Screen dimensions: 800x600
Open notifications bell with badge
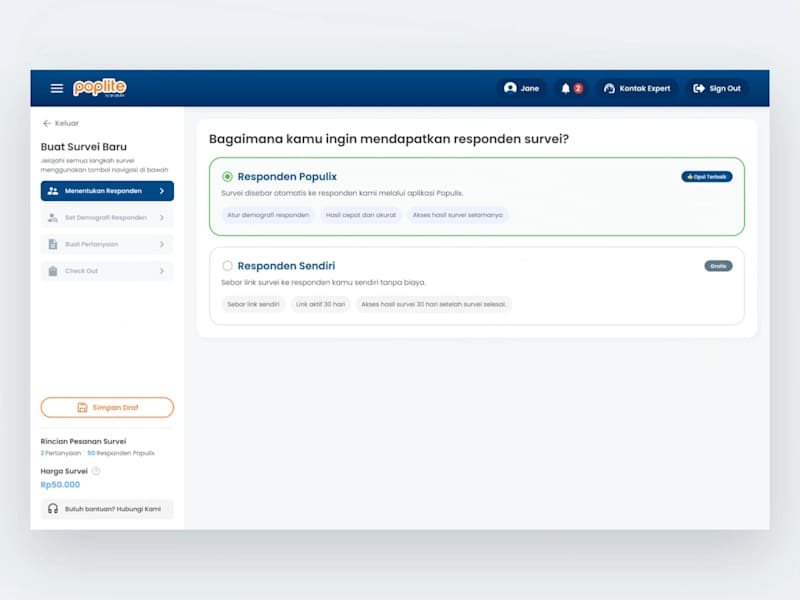tap(571, 88)
